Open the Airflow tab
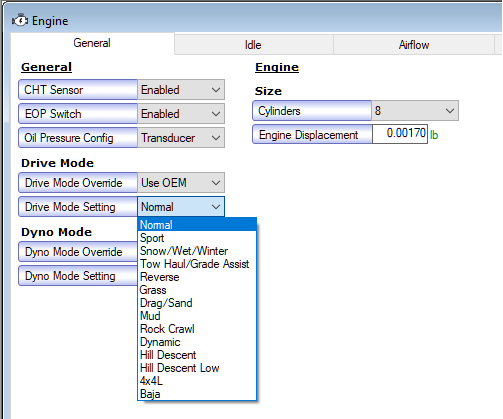Image resolution: width=503 pixels, height=419 pixels. 414,45
